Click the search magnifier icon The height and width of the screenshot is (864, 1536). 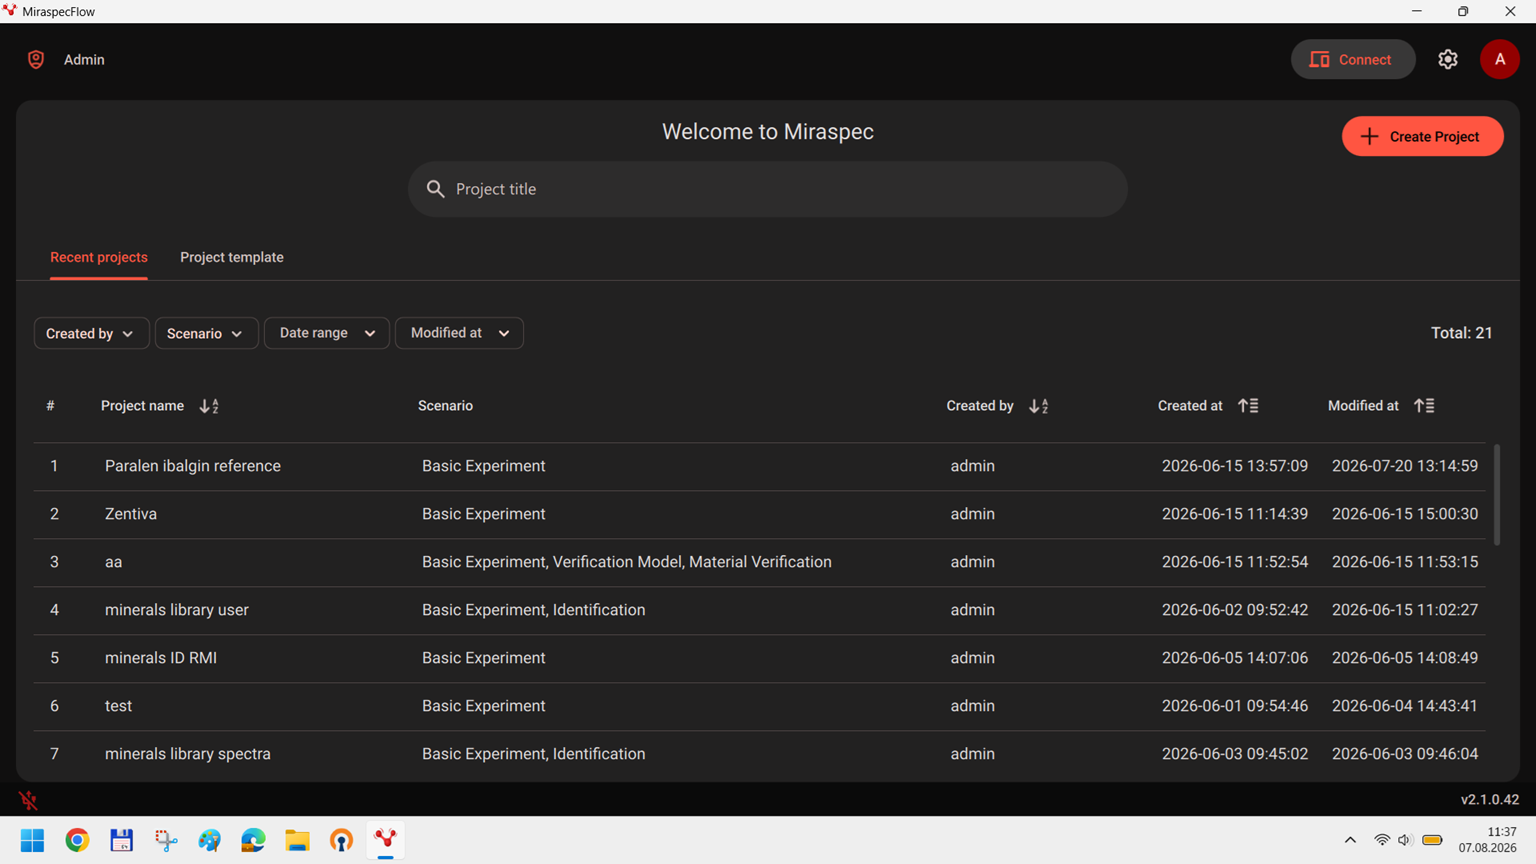[435, 189]
